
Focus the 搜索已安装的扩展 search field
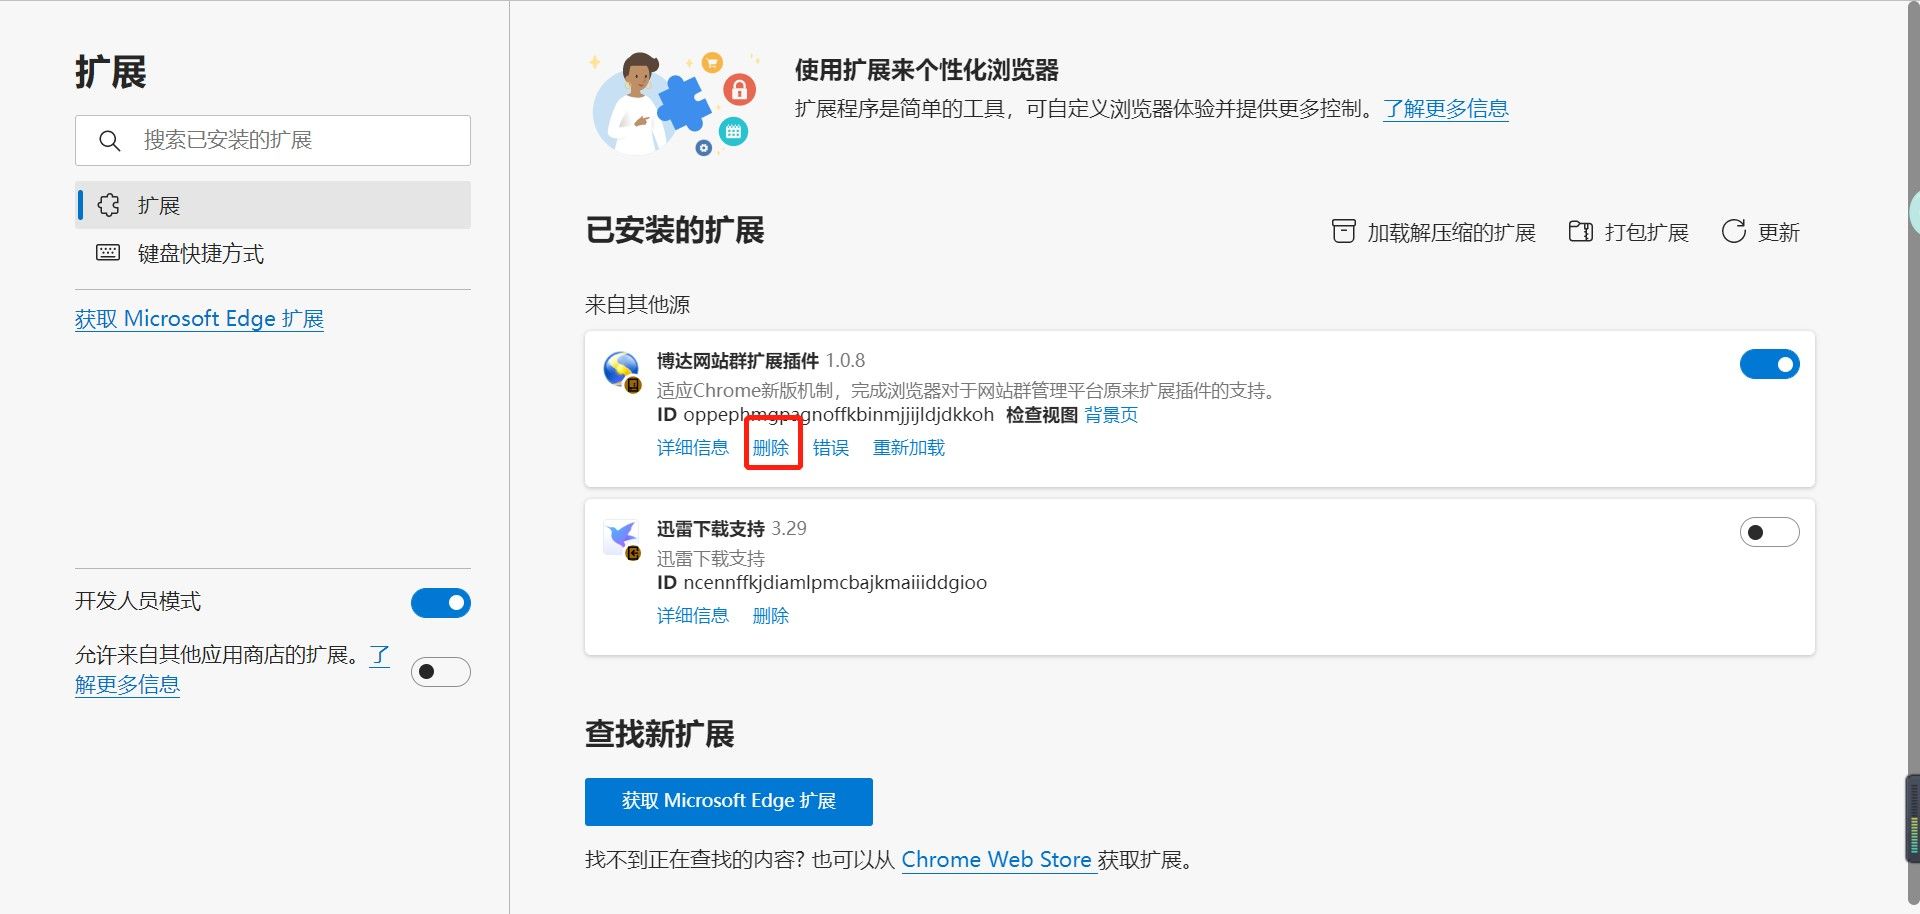pos(290,141)
